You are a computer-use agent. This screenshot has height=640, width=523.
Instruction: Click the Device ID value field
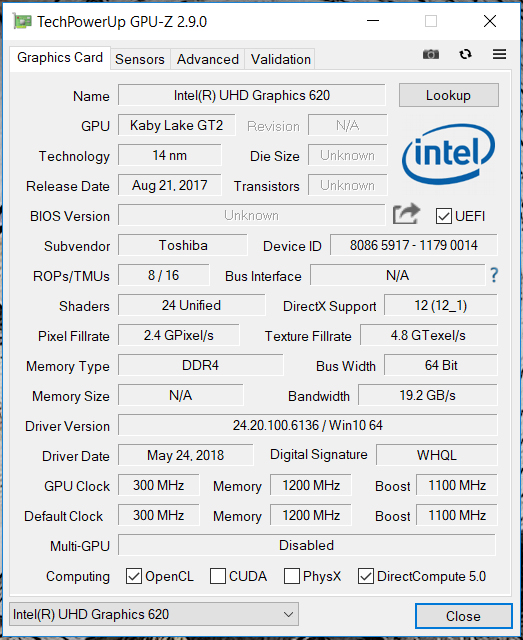point(414,245)
